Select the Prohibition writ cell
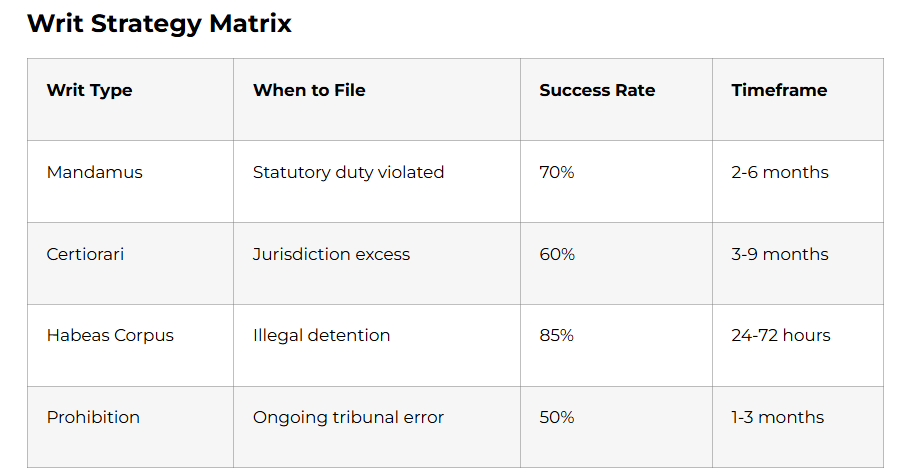The image size is (905, 476). [94, 417]
